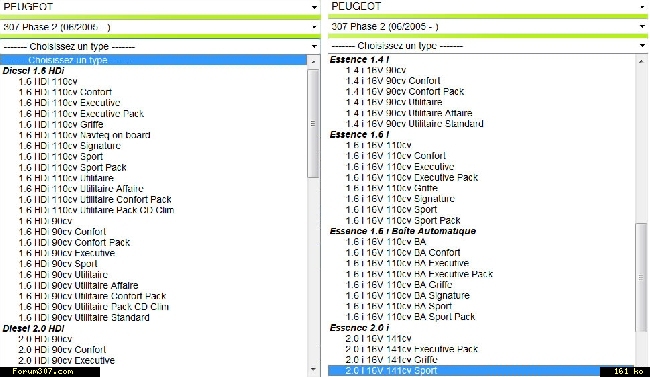Open the left 307 Phase 2 model dropdown

160,27
